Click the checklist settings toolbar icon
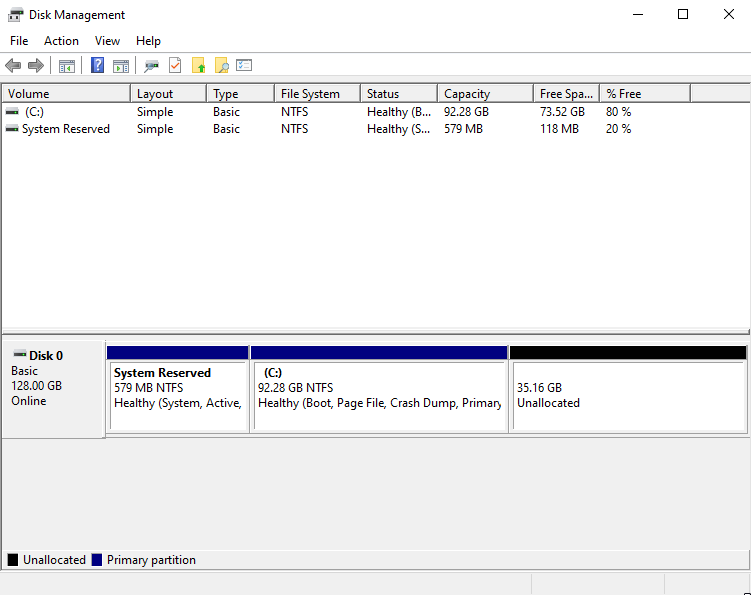This screenshot has width=751, height=595. pyautogui.click(x=244, y=65)
